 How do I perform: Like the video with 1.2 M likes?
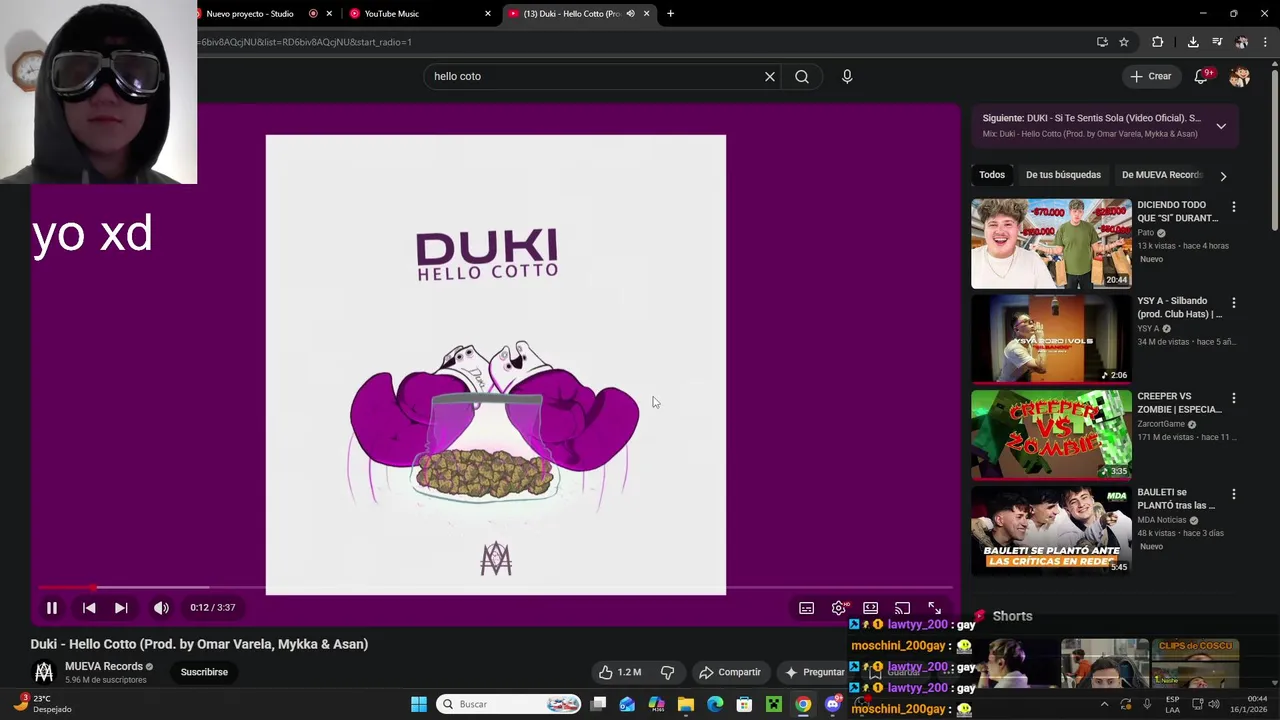click(x=620, y=672)
